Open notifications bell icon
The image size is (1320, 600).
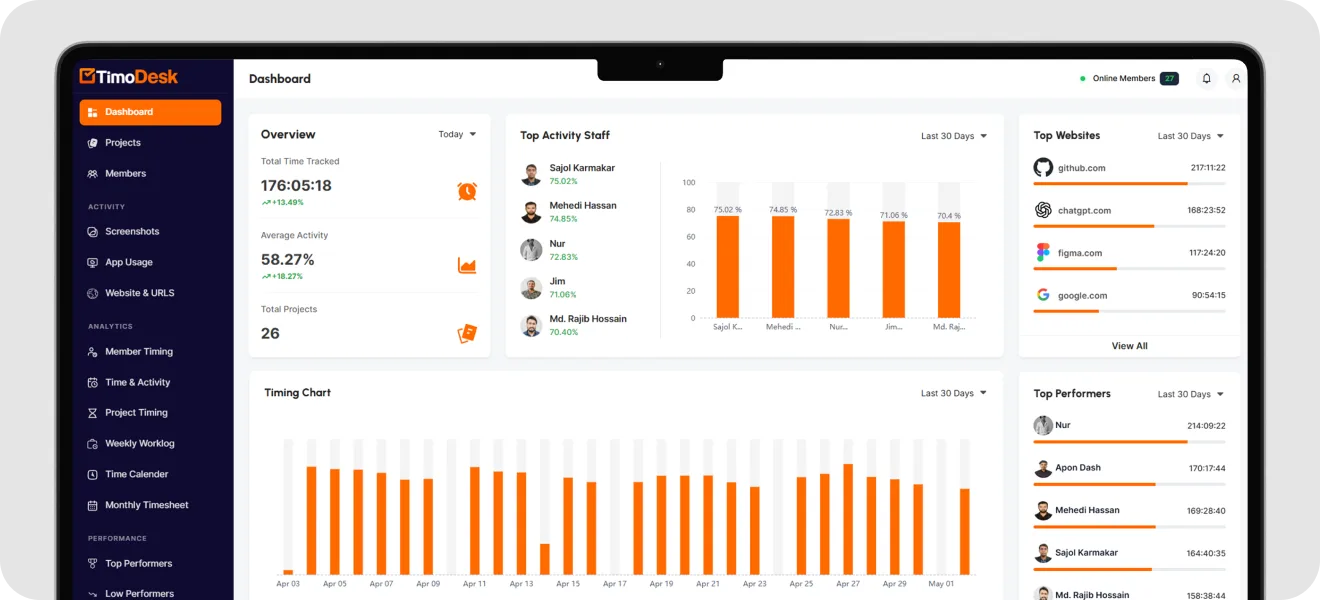[1206, 78]
